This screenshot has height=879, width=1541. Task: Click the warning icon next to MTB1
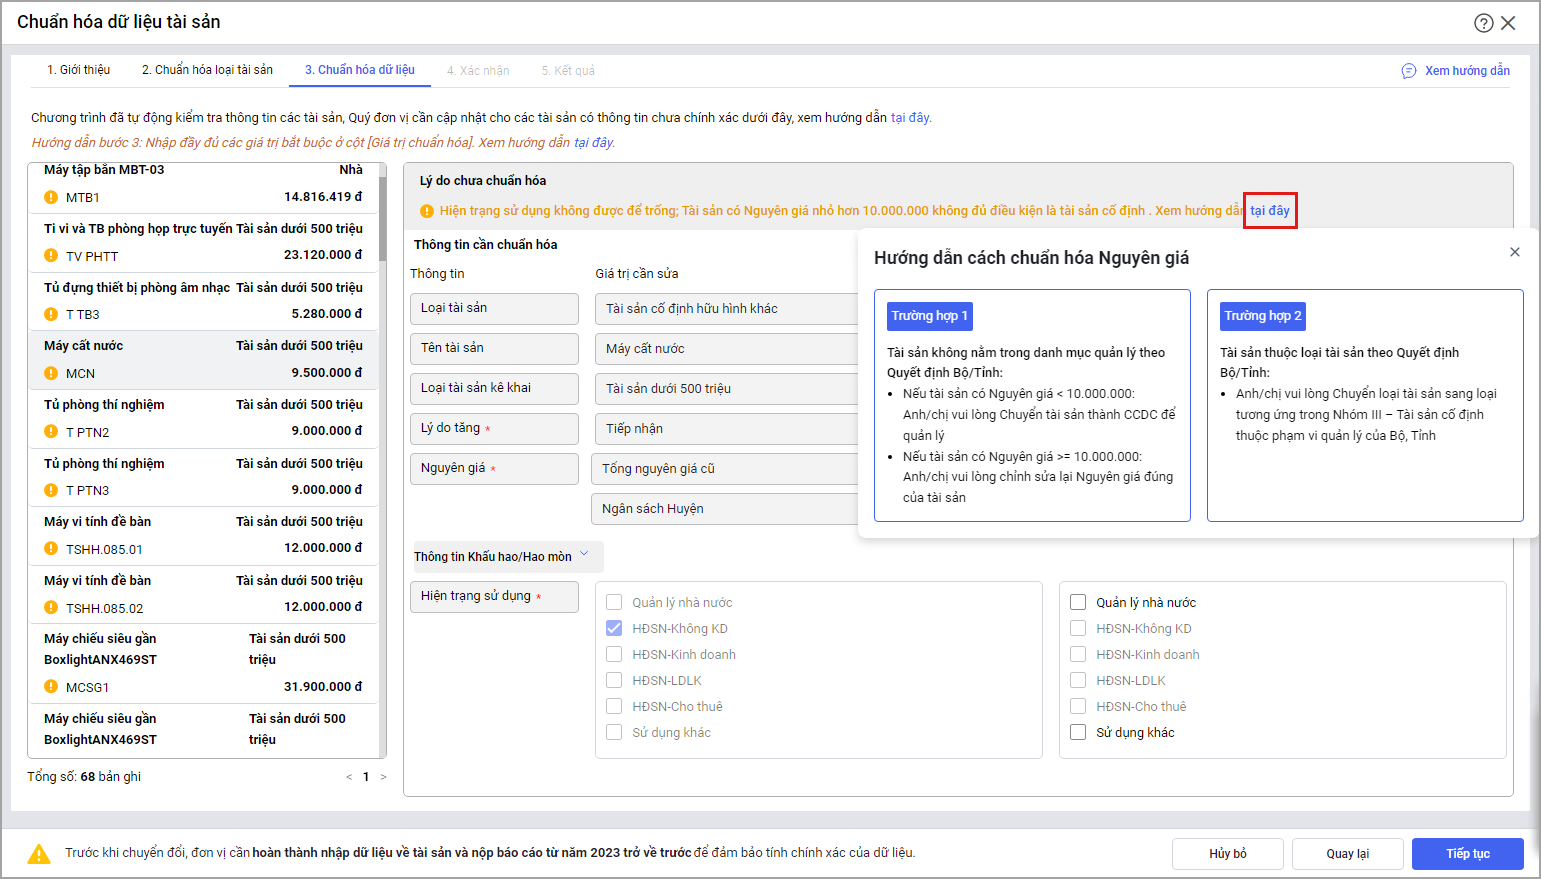[51, 197]
